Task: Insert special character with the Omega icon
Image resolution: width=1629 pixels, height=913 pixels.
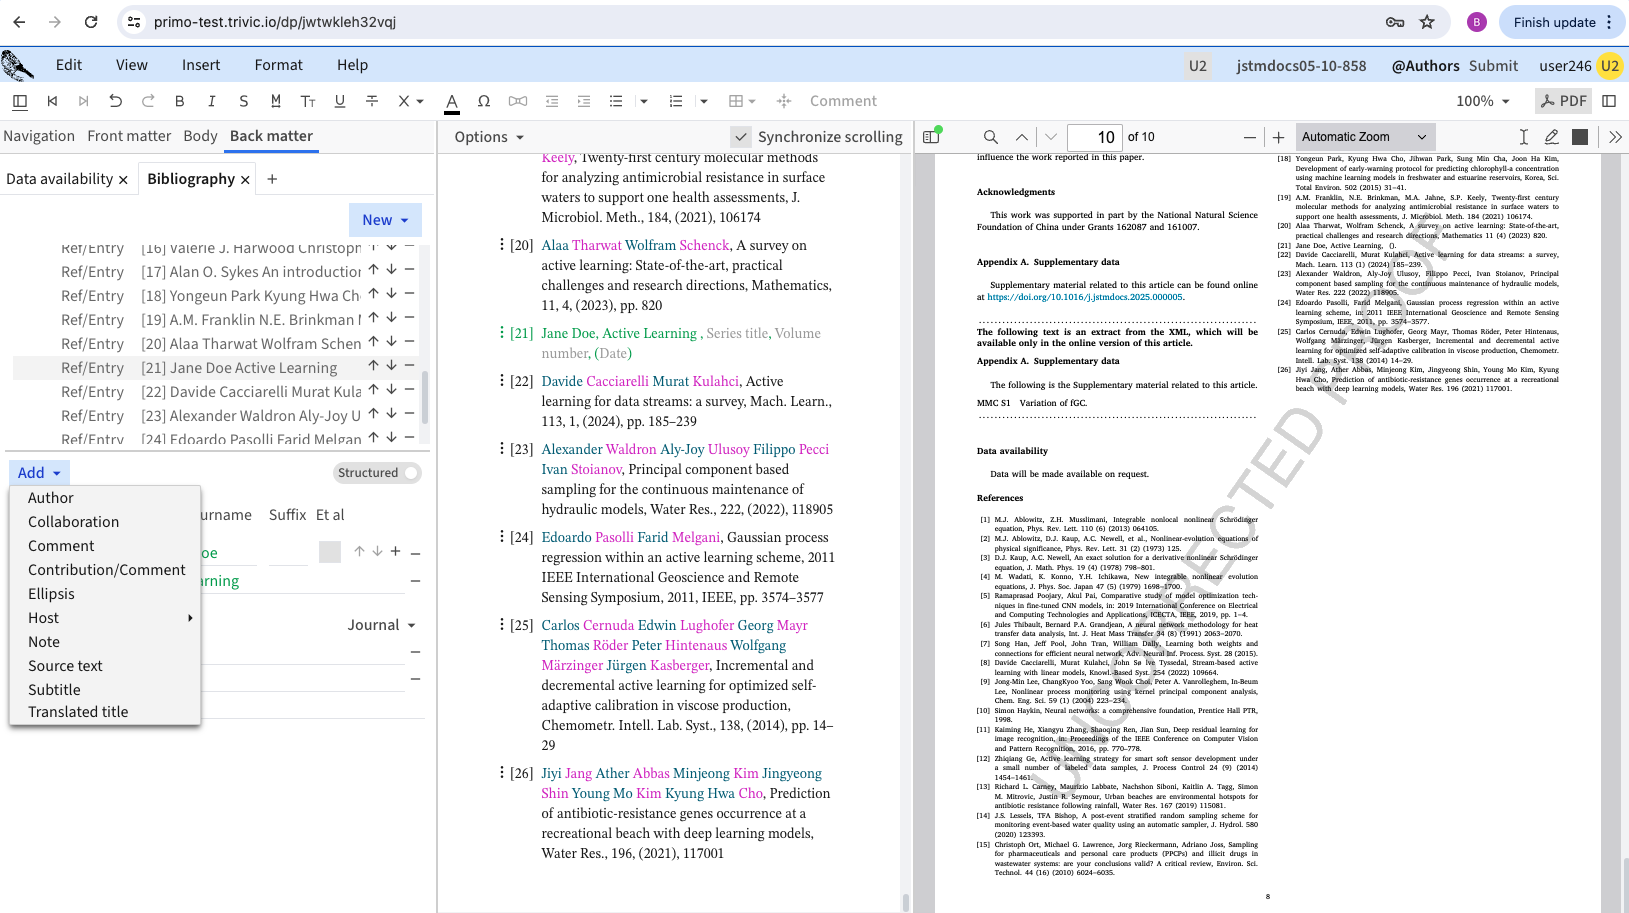Action: tap(484, 101)
